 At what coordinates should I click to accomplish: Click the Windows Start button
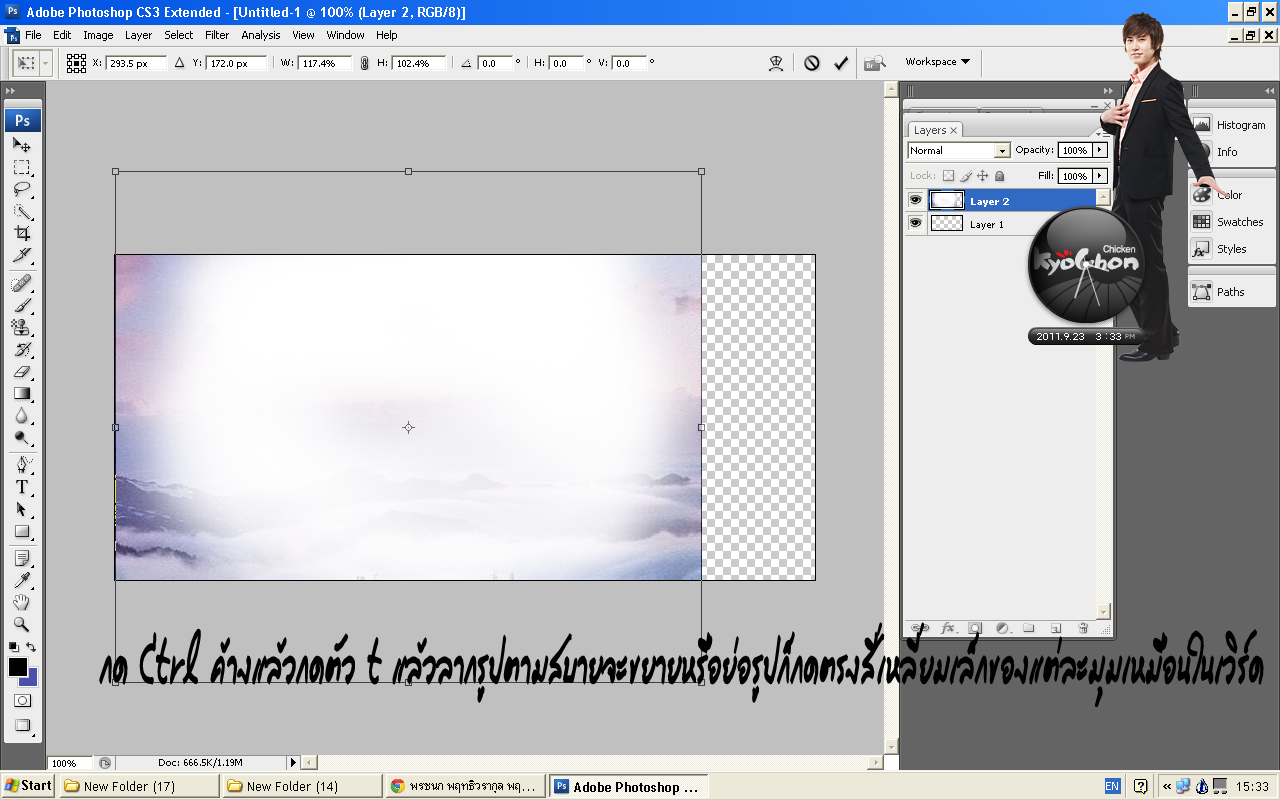(x=28, y=786)
